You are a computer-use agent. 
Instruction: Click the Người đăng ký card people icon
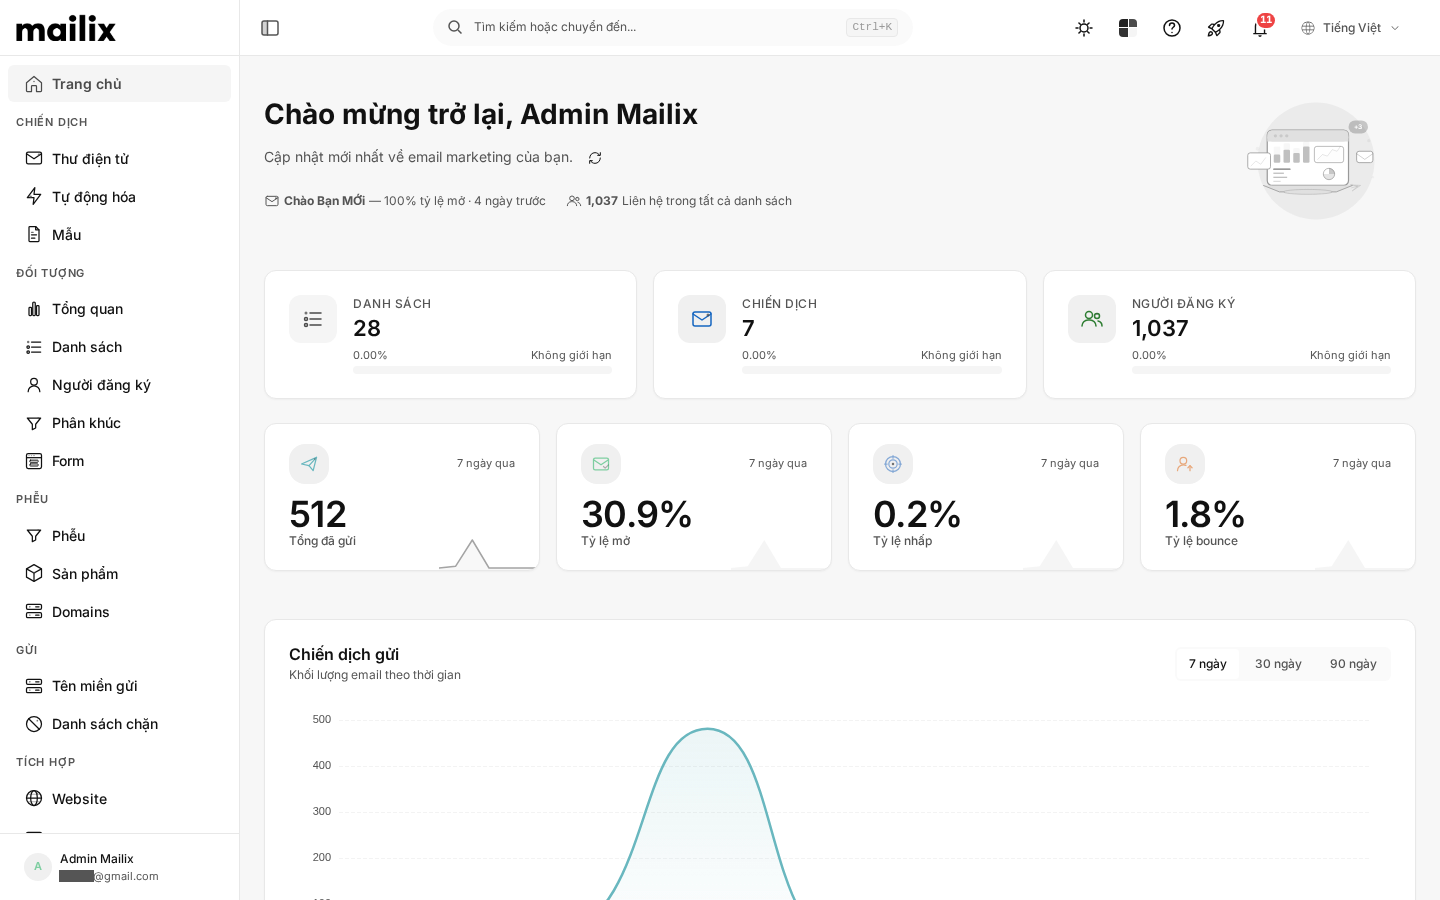tap(1092, 319)
